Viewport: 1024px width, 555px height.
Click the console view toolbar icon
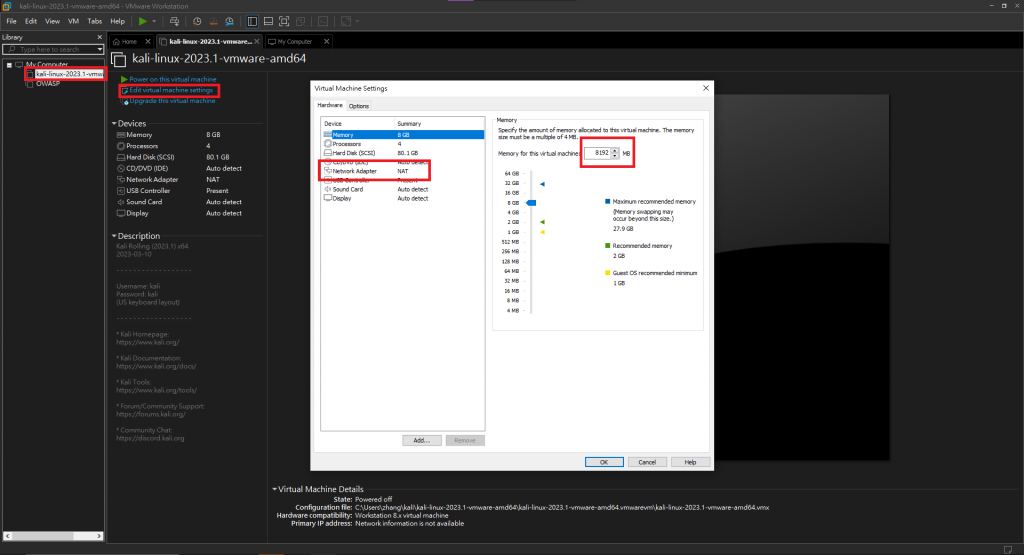[x=323, y=22]
